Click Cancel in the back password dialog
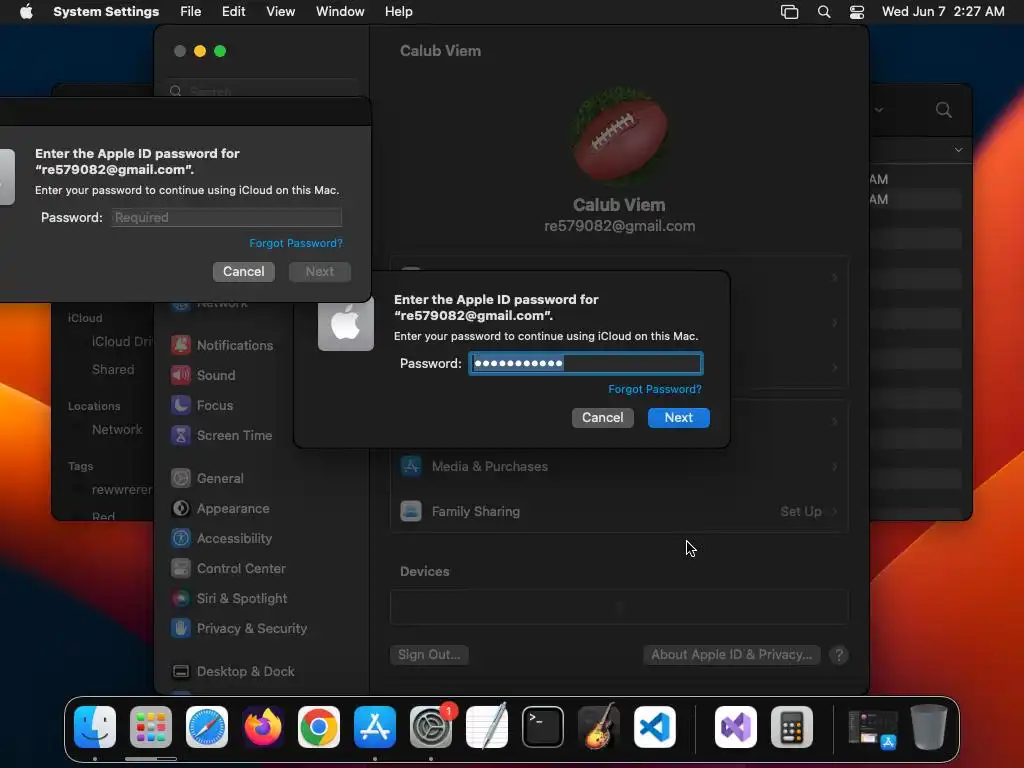The width and height of the screenshot is (1024, 768). pos(244,272)
